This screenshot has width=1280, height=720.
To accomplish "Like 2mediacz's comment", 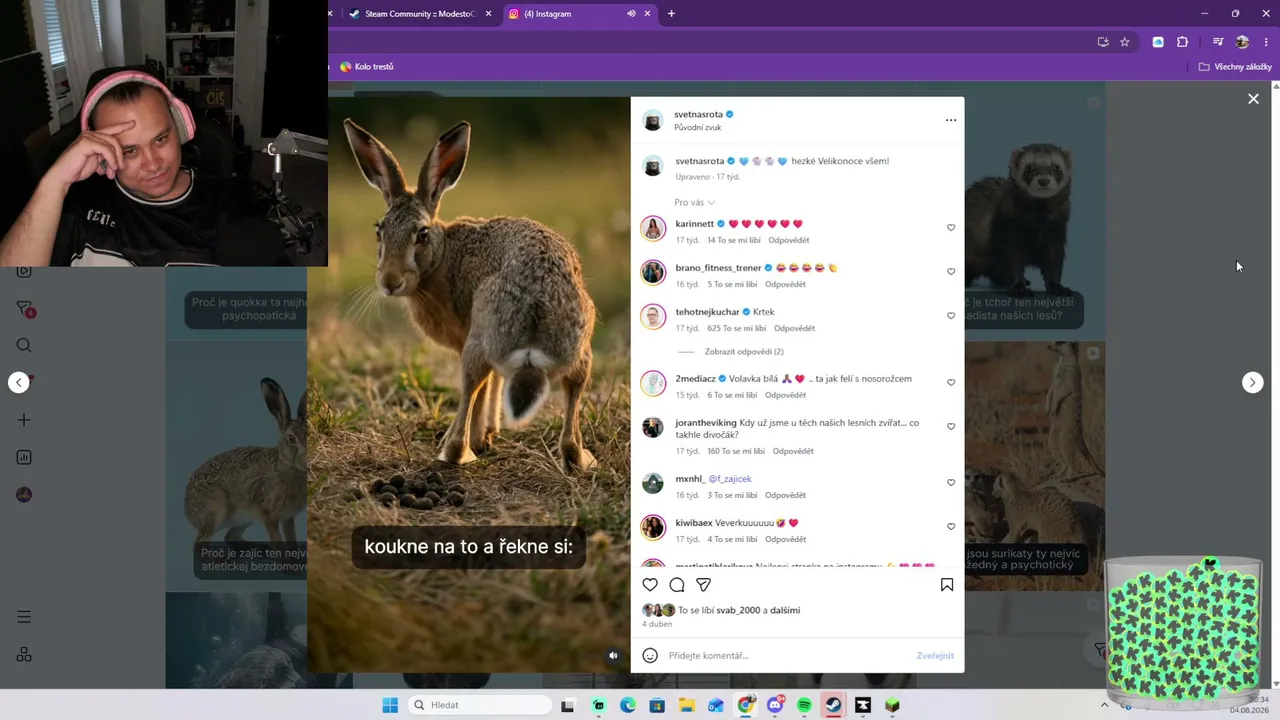I will [x=951, y=383].
